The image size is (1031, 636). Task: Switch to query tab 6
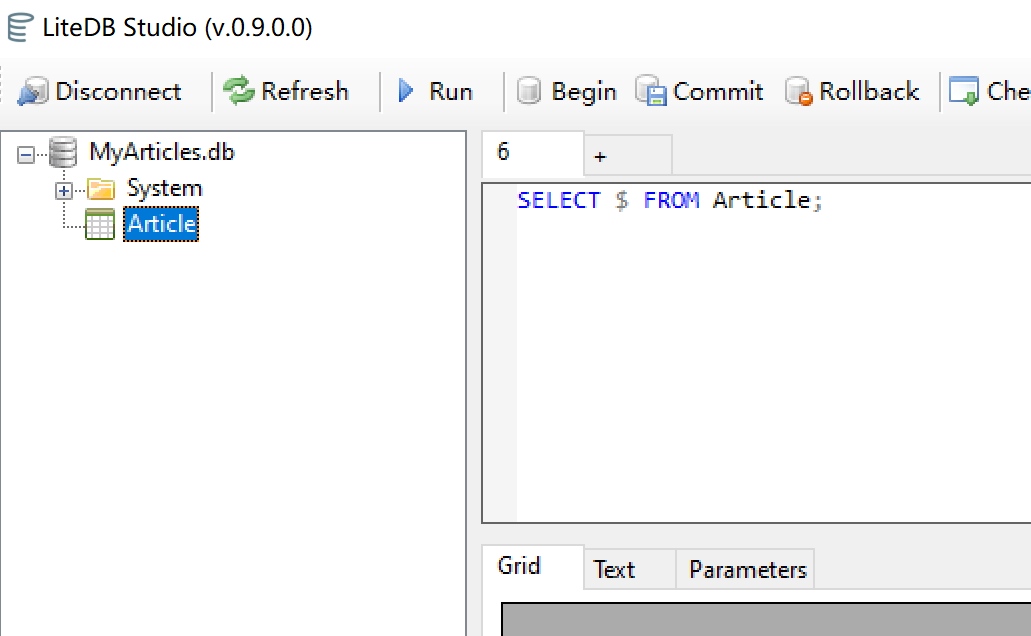533,154
